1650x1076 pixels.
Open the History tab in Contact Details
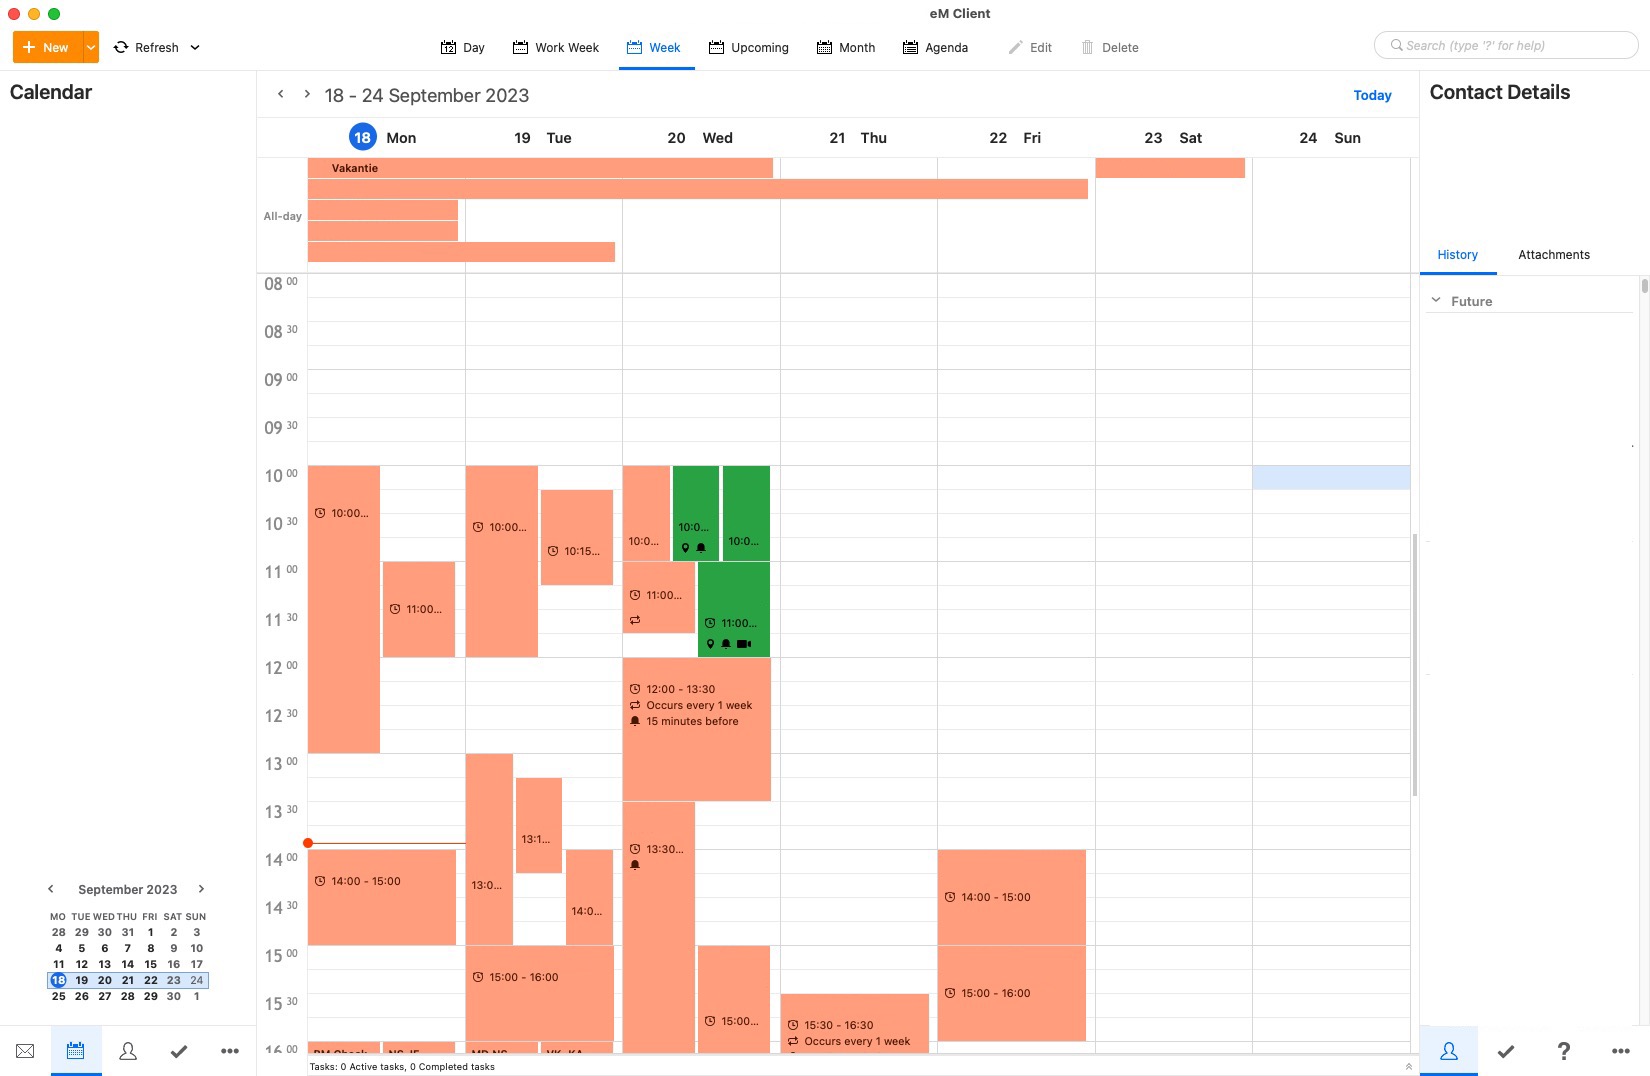tap(1457, 255)
